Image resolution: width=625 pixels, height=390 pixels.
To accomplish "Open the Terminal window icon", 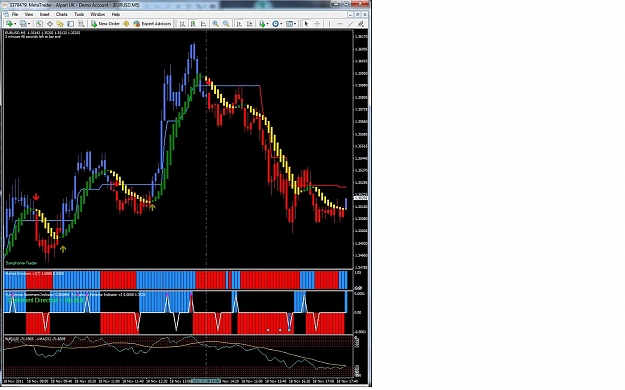I will pyautogui.click(x=71, y=24).
